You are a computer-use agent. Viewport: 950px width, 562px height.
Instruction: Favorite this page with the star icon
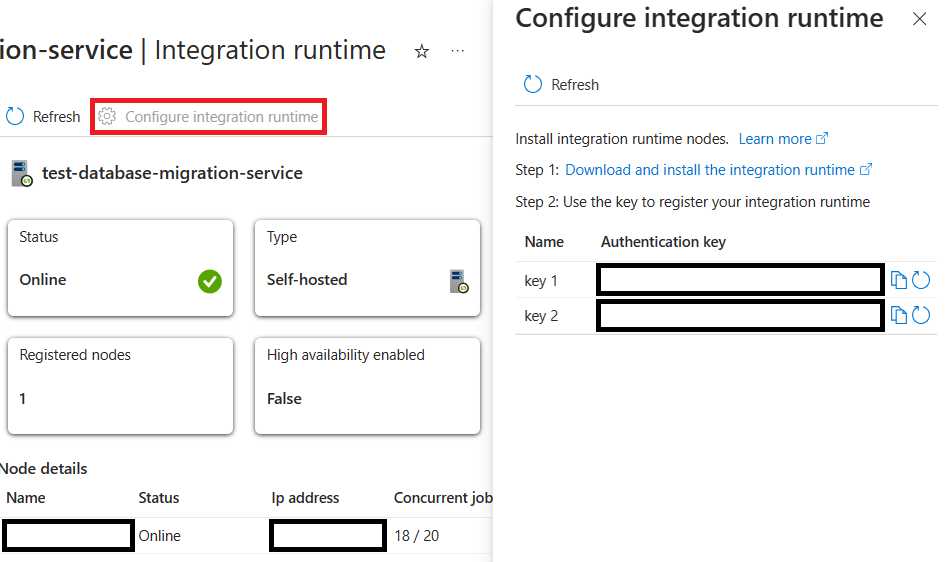[x=422, y=51]
